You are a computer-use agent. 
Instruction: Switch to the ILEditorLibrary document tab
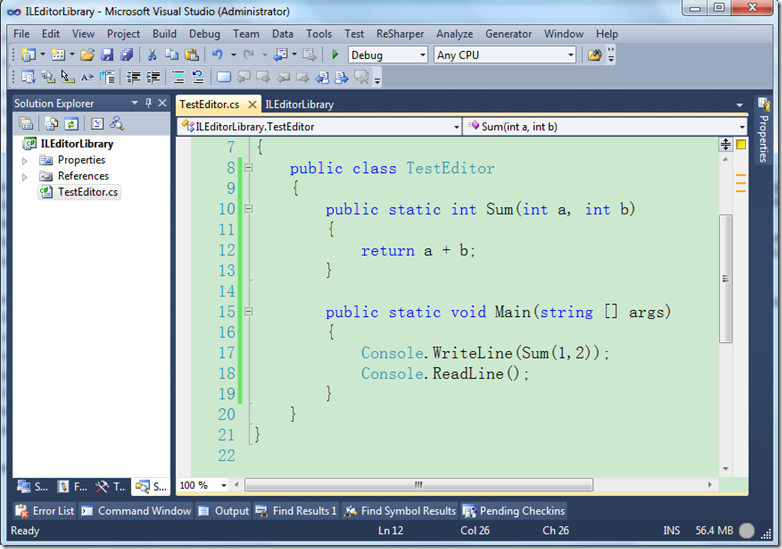point(299,104)
